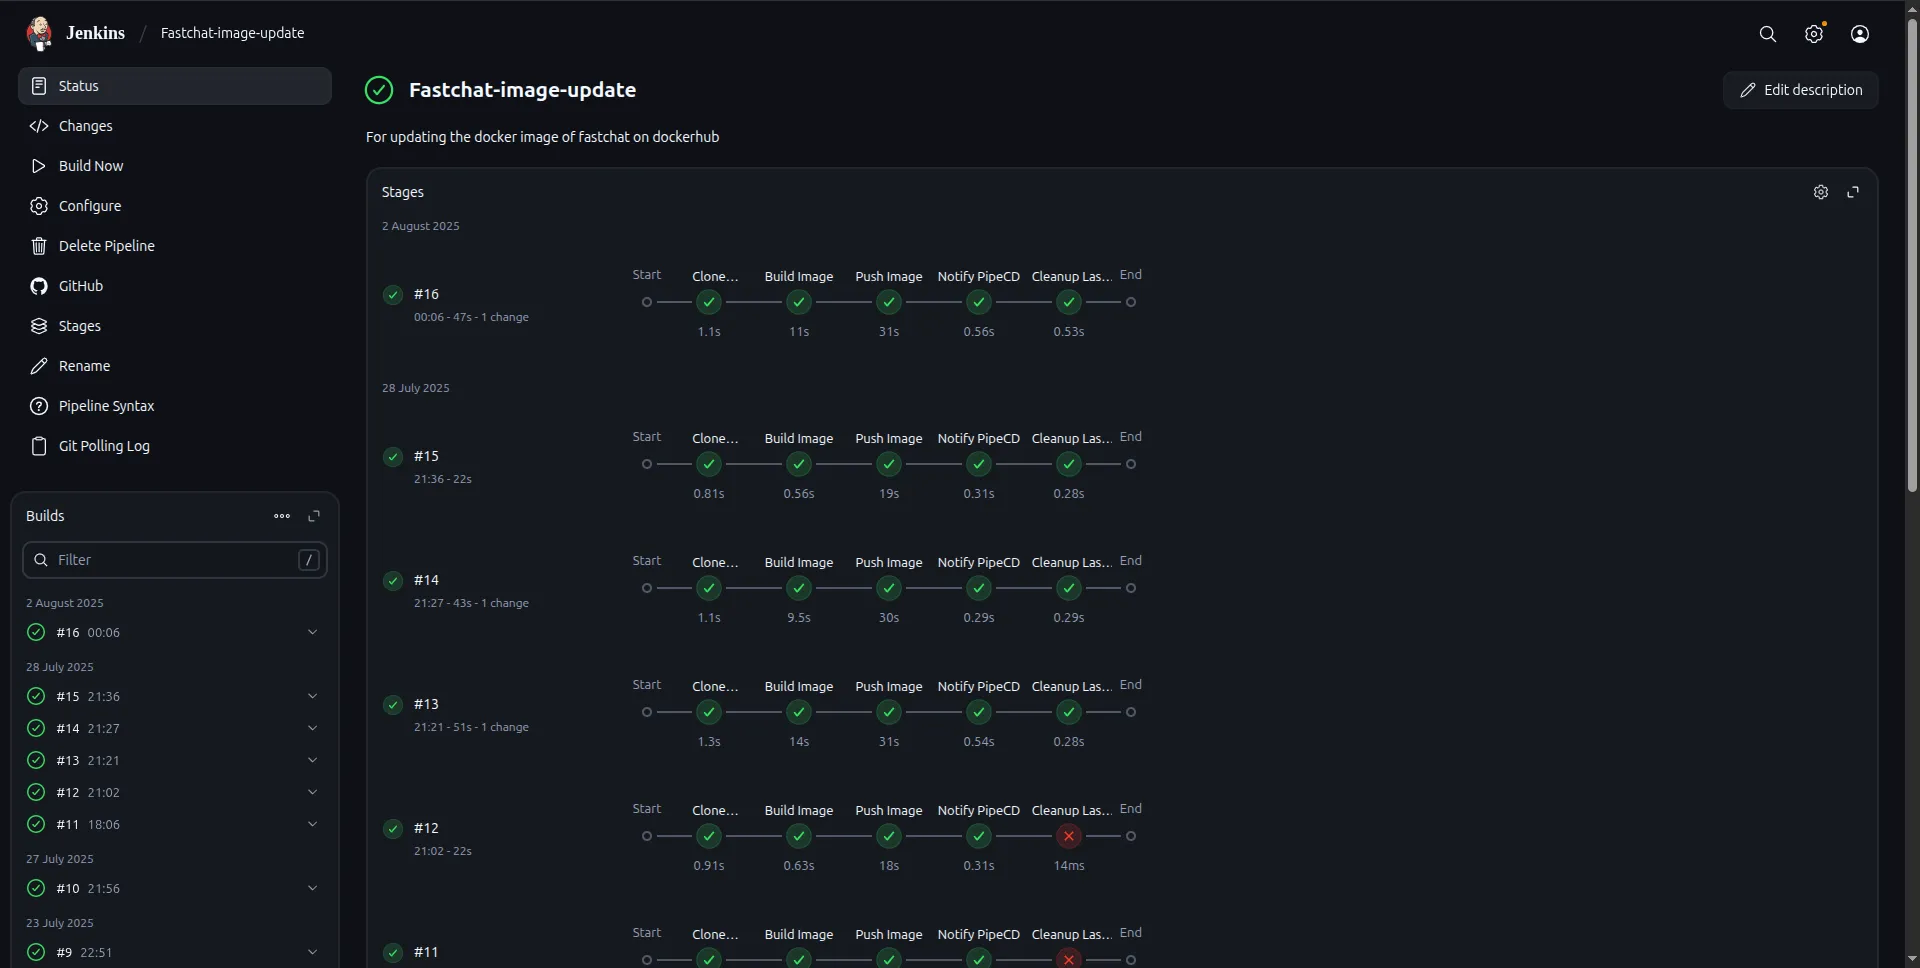
Task: Expand build #14 dropdown chevron
Action: click(x=312, y=728)
